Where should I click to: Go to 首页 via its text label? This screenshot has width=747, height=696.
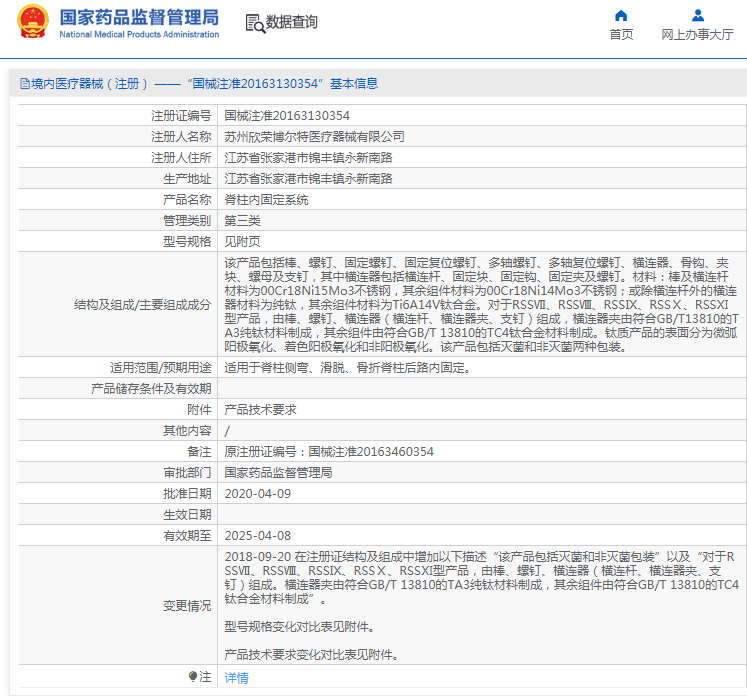coord(621,34)
